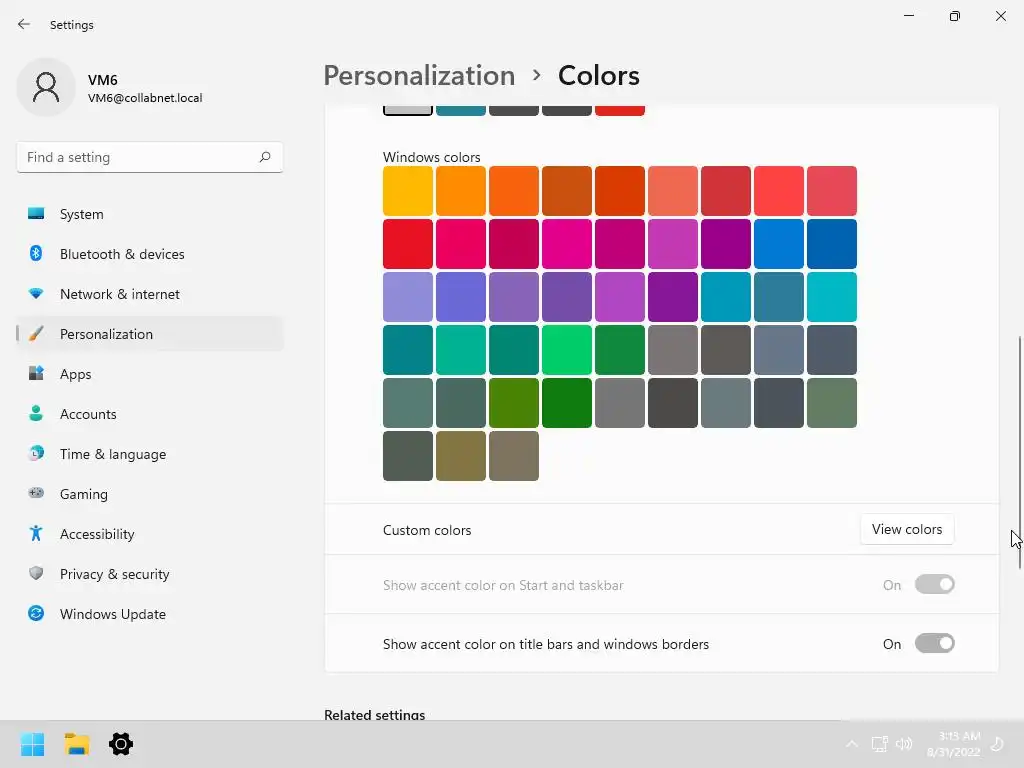Click the Personalization breadcrumb link
The image size is (1024, 768).
(419, 76)
